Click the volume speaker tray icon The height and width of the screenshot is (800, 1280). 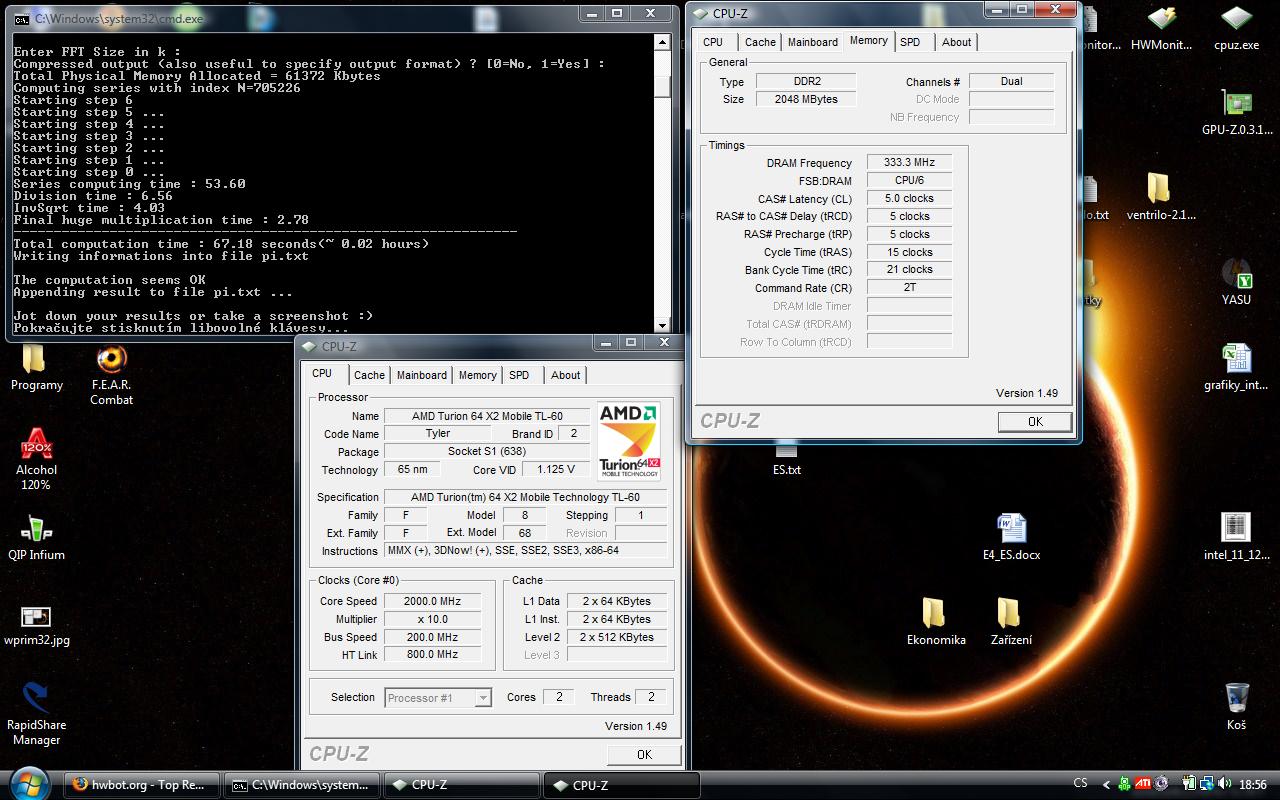[1226, 785]
